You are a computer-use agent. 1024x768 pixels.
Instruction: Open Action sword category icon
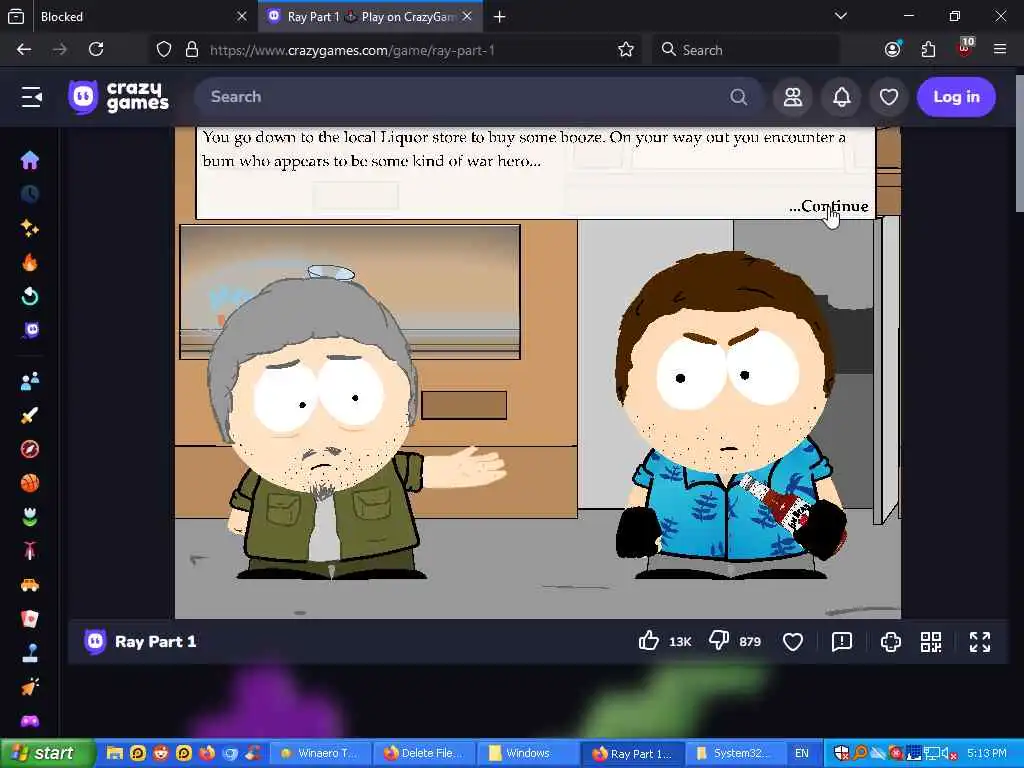(x=29, y=415)
